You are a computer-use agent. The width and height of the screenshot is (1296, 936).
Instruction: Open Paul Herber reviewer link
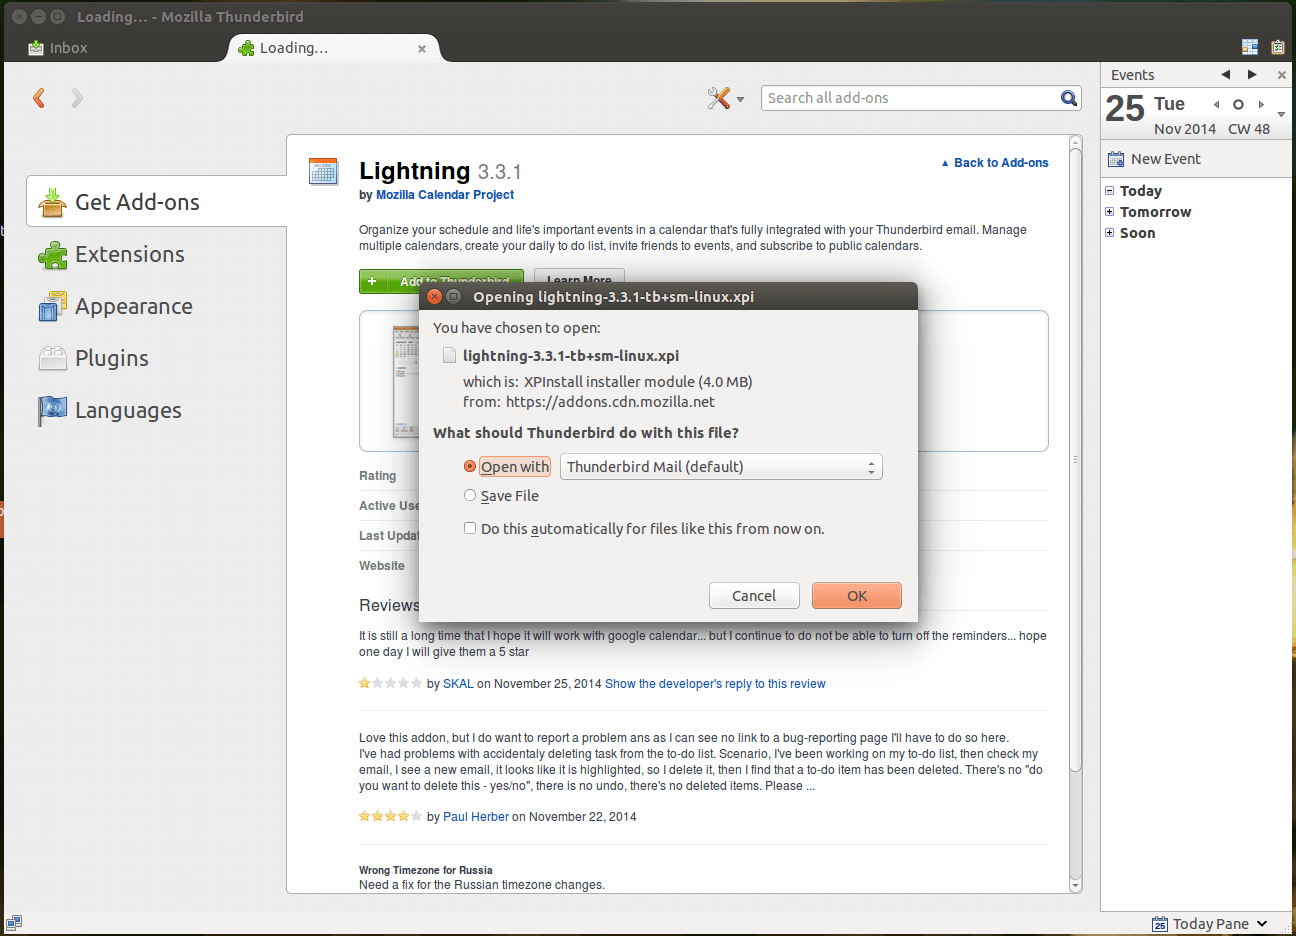pos(476,817)
